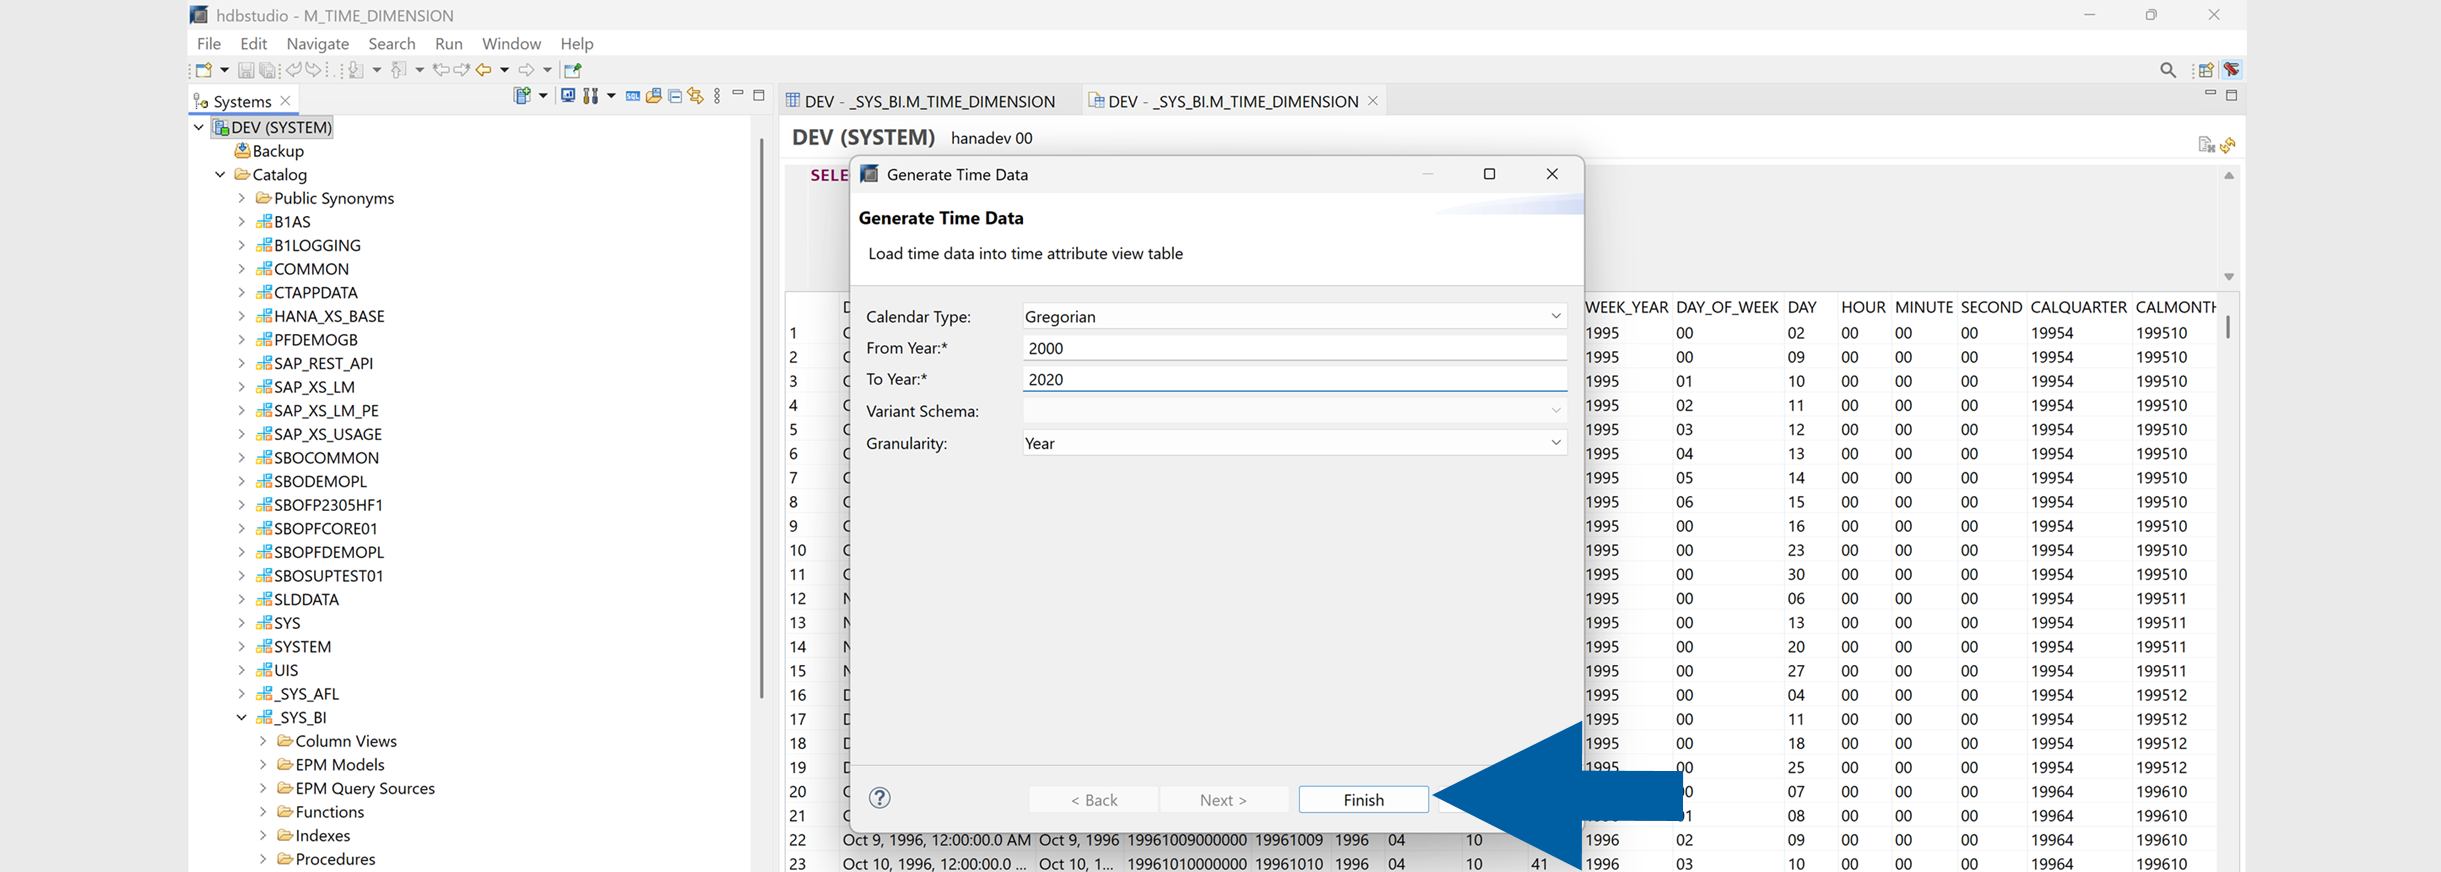Select the SAP HANA Administration perspective icon
Image resolution: width=2441 pixels, height=872 pixels.
(2232, 70)
